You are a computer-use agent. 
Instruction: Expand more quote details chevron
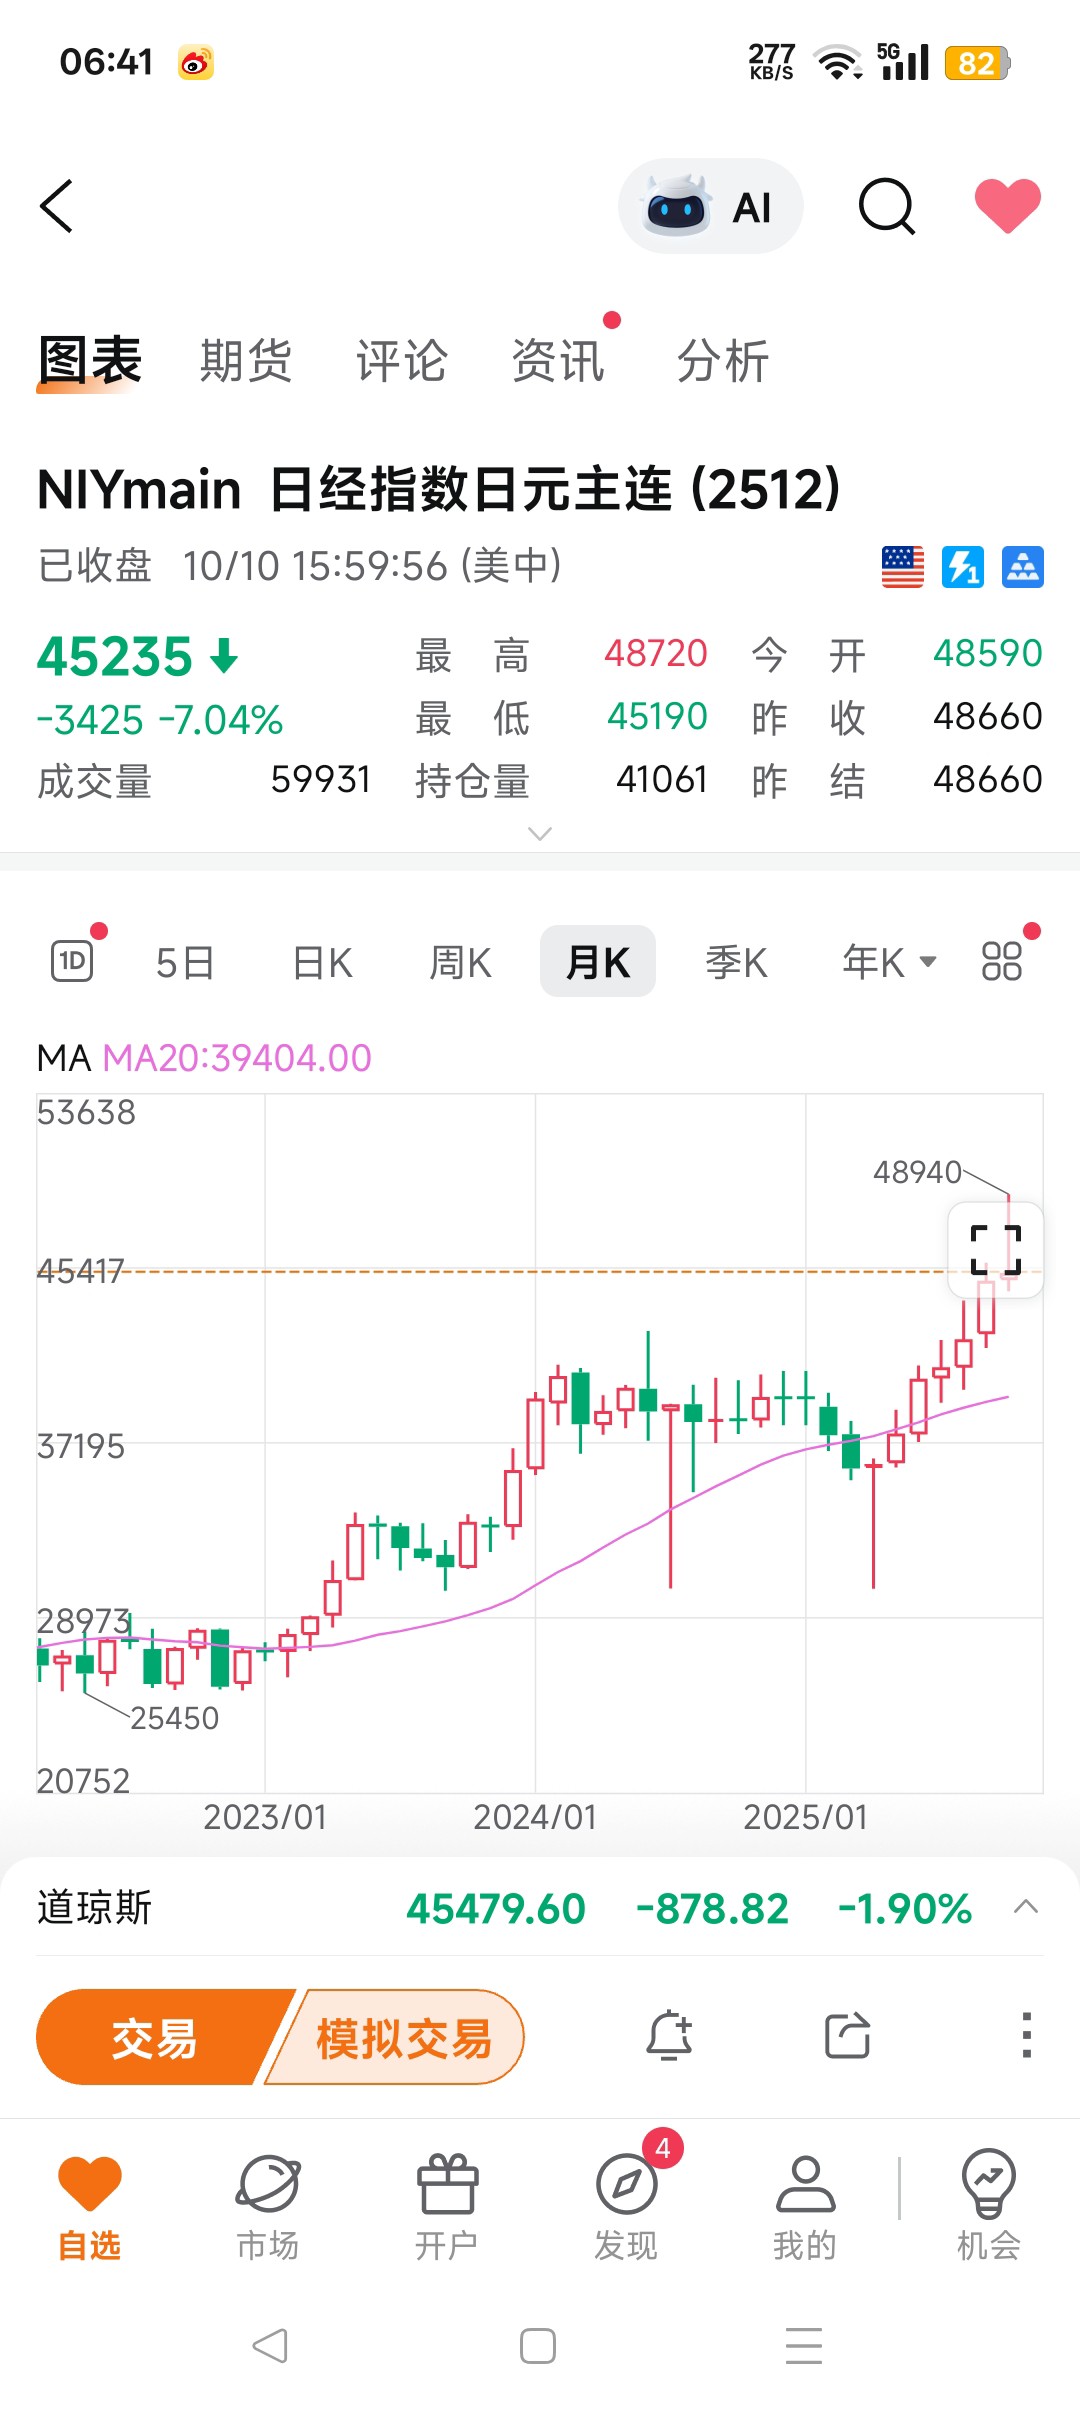coord(540,833)
